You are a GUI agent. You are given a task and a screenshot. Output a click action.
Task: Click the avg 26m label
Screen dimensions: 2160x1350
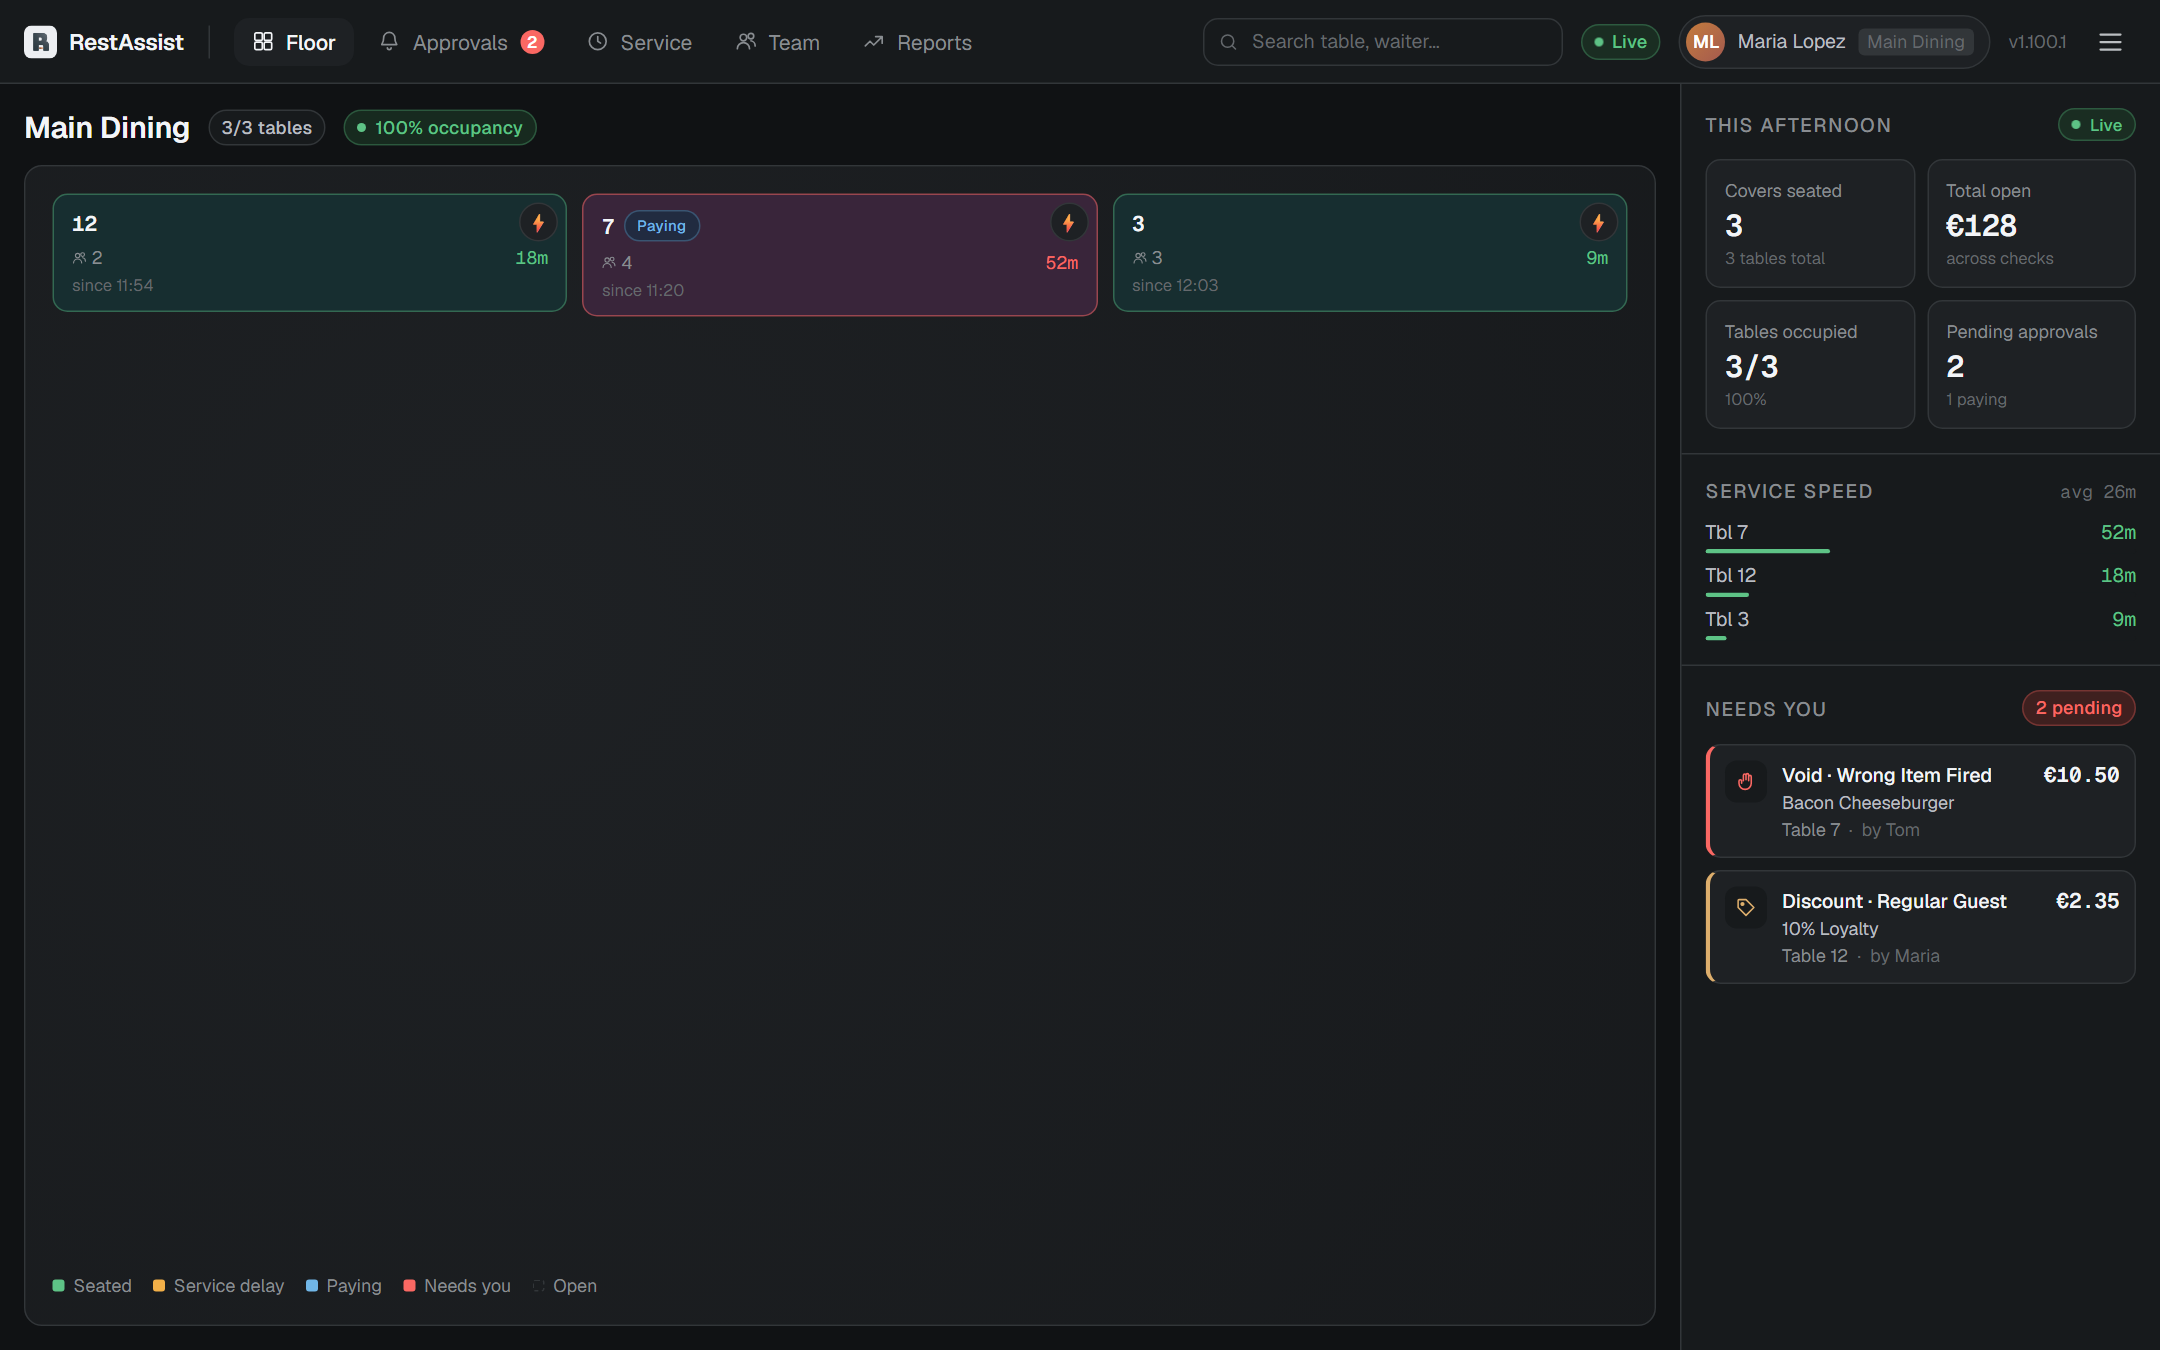coord(2098,492)
